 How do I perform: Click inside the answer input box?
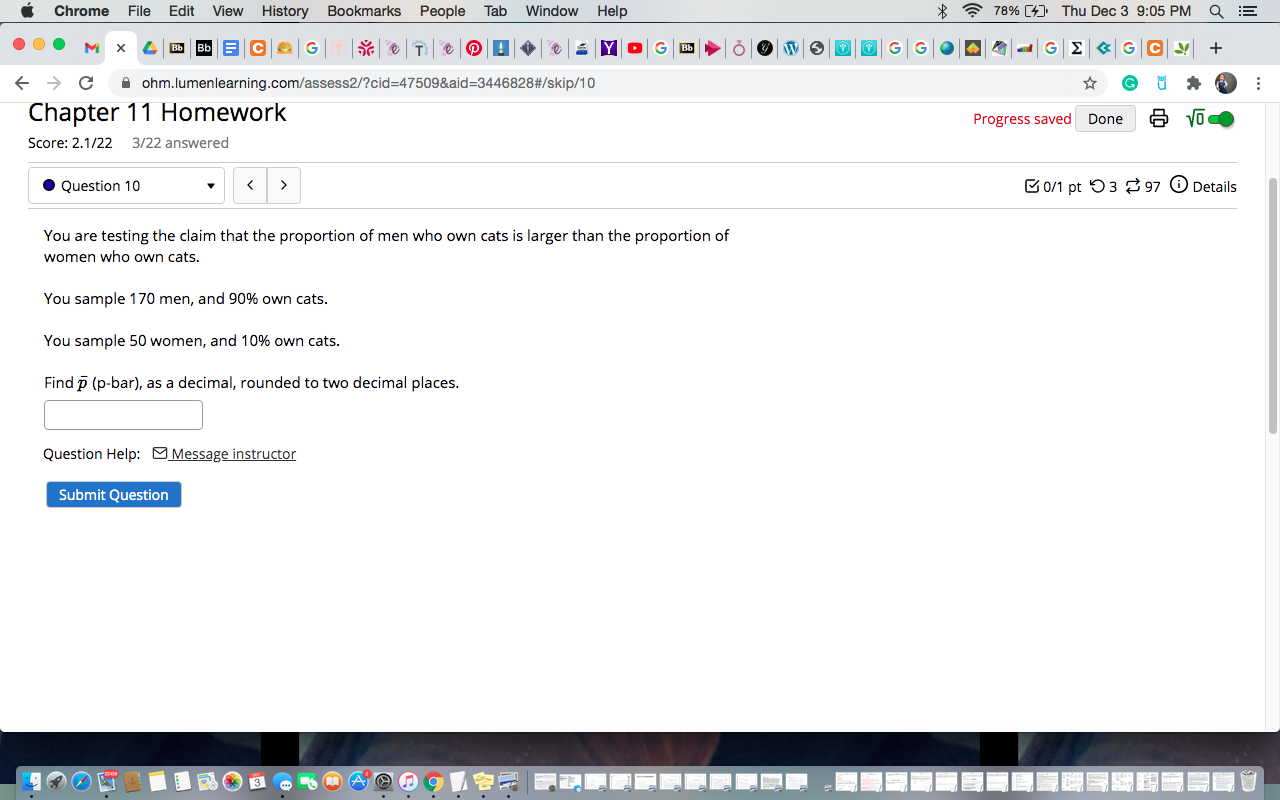[123, 414]
